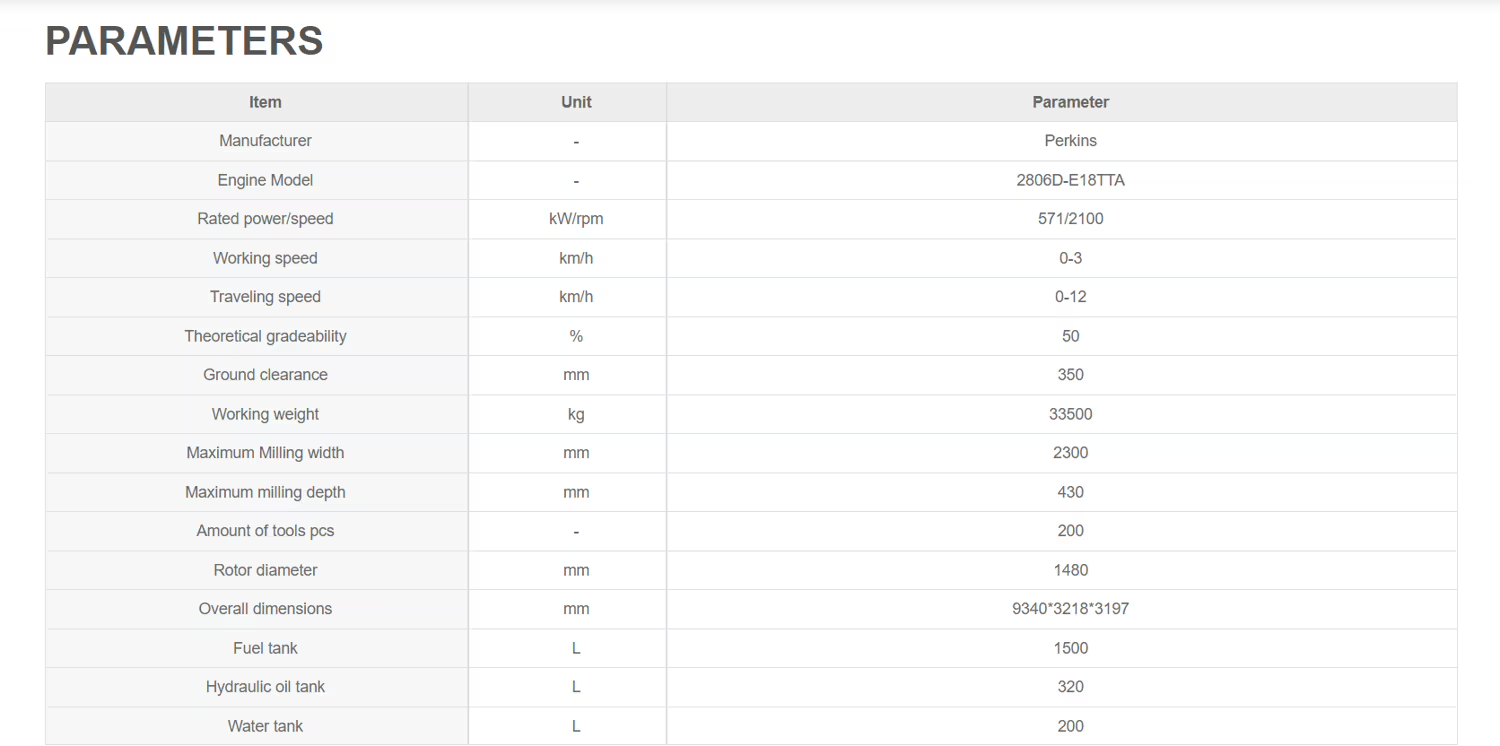Click mm unit in Rotor diameter row
The image size is (1500, 746).
coord(576,570)
